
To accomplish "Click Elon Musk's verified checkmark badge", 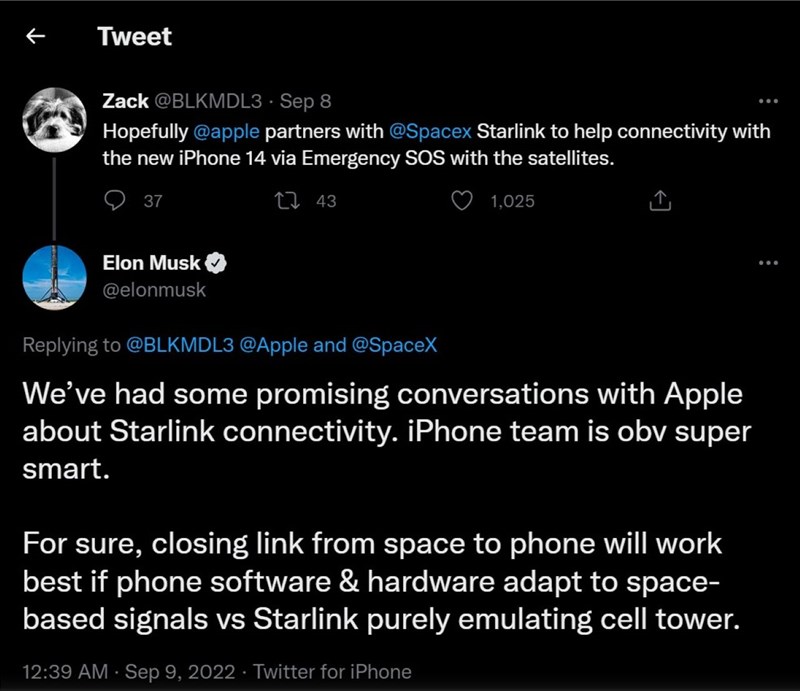I will (x=216, y=263).
